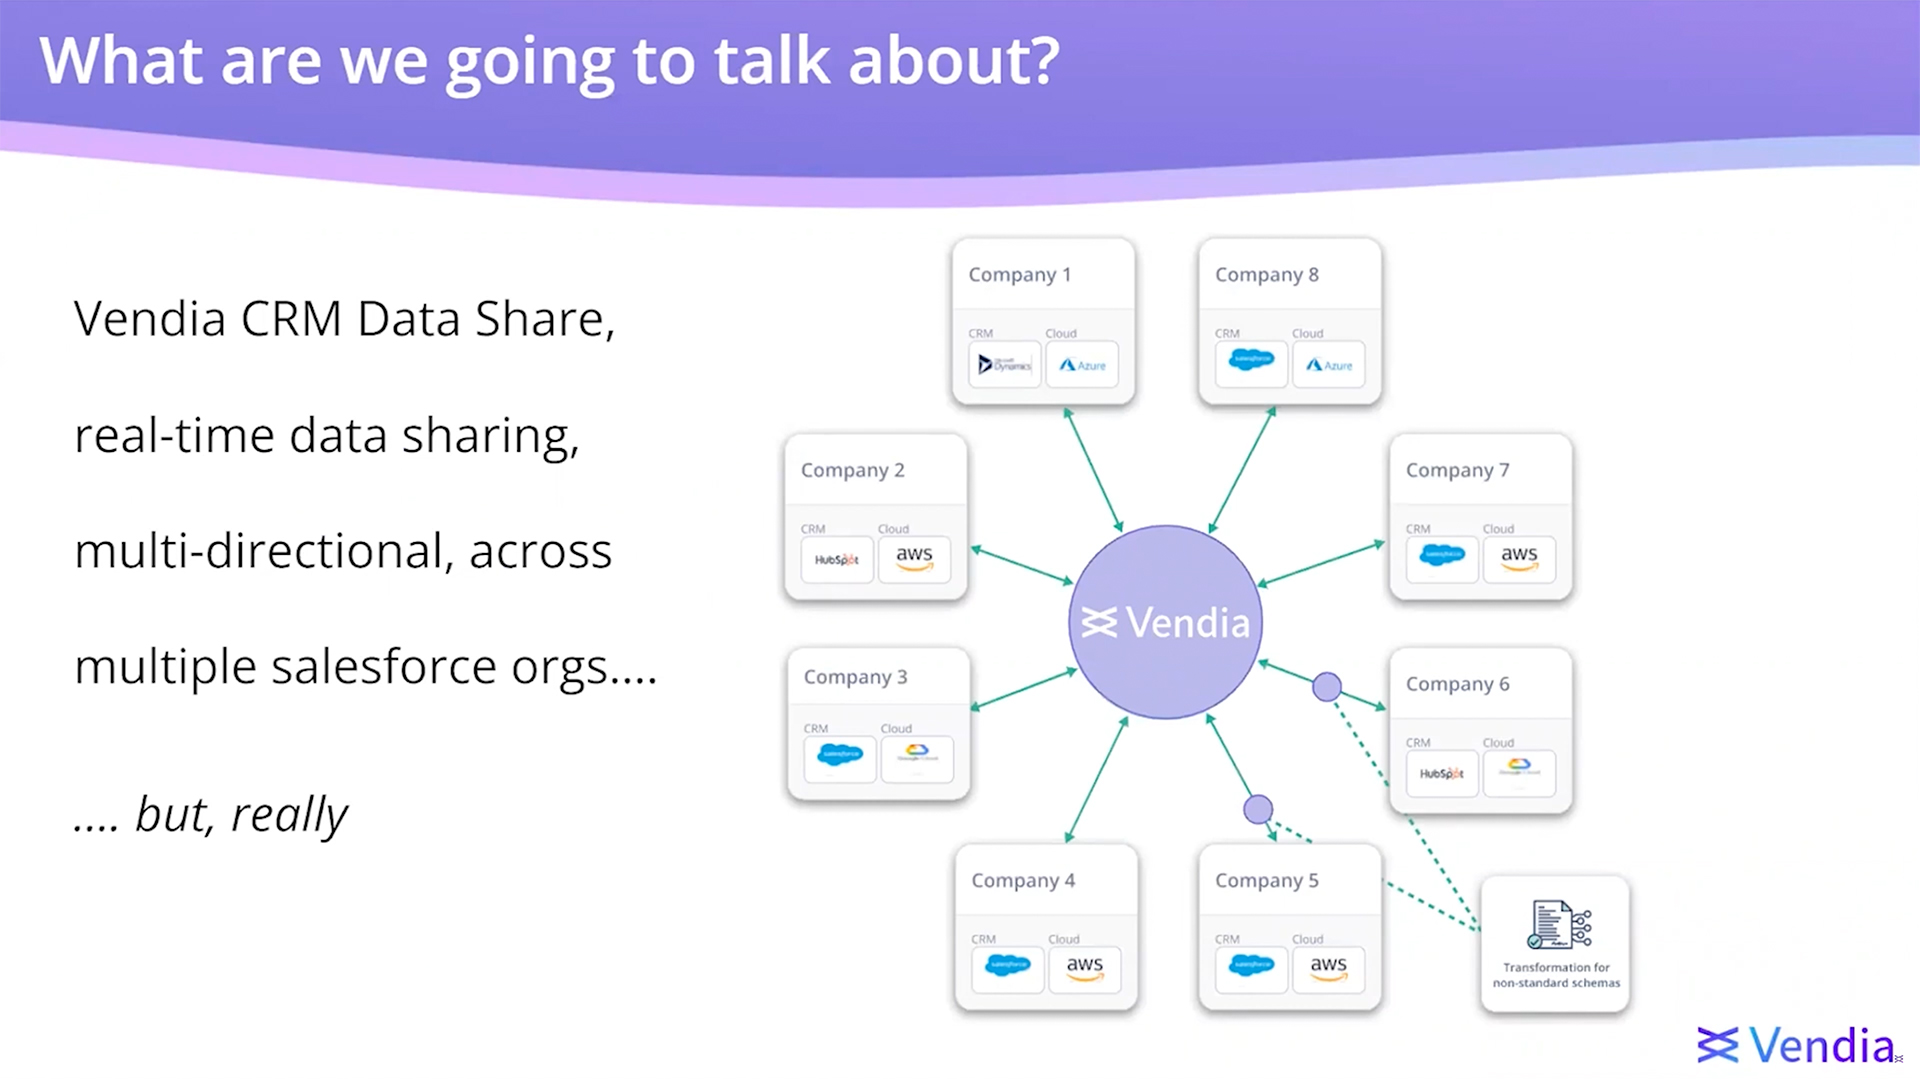This screenshot has width=1920, height=1080.
Task: Click the 'real-time data sharing,' line
Action: coord(327,437)
